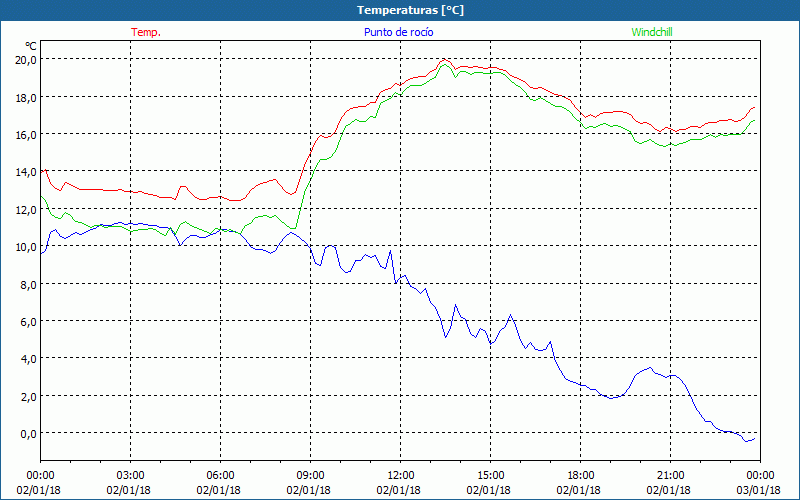Viewport: 800px width, 500px height.
Task: Click the '03:00' time label
Action: pos(130,476)
